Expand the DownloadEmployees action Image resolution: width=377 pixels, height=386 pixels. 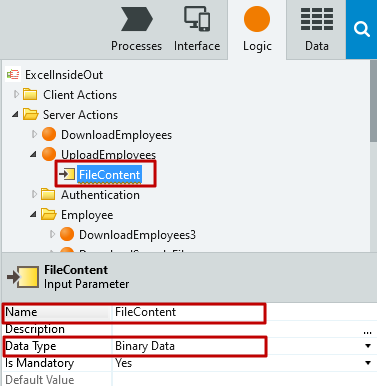pyautogui.click(x=34, y=135)
